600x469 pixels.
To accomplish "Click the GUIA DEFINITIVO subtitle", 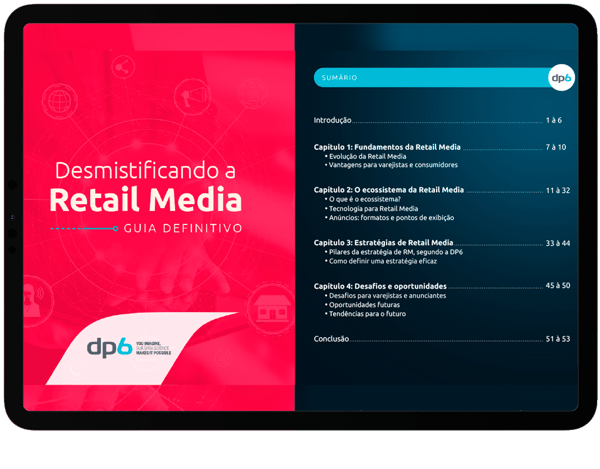I will coord(183,228).
